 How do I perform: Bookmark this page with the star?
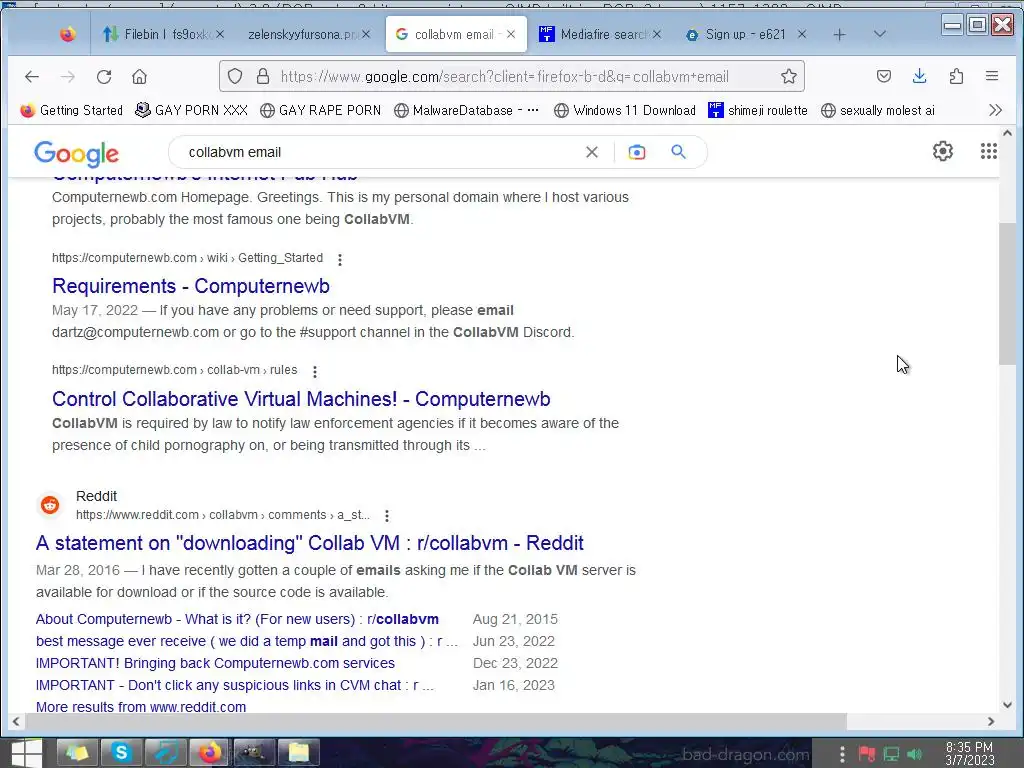pos(789,76)
